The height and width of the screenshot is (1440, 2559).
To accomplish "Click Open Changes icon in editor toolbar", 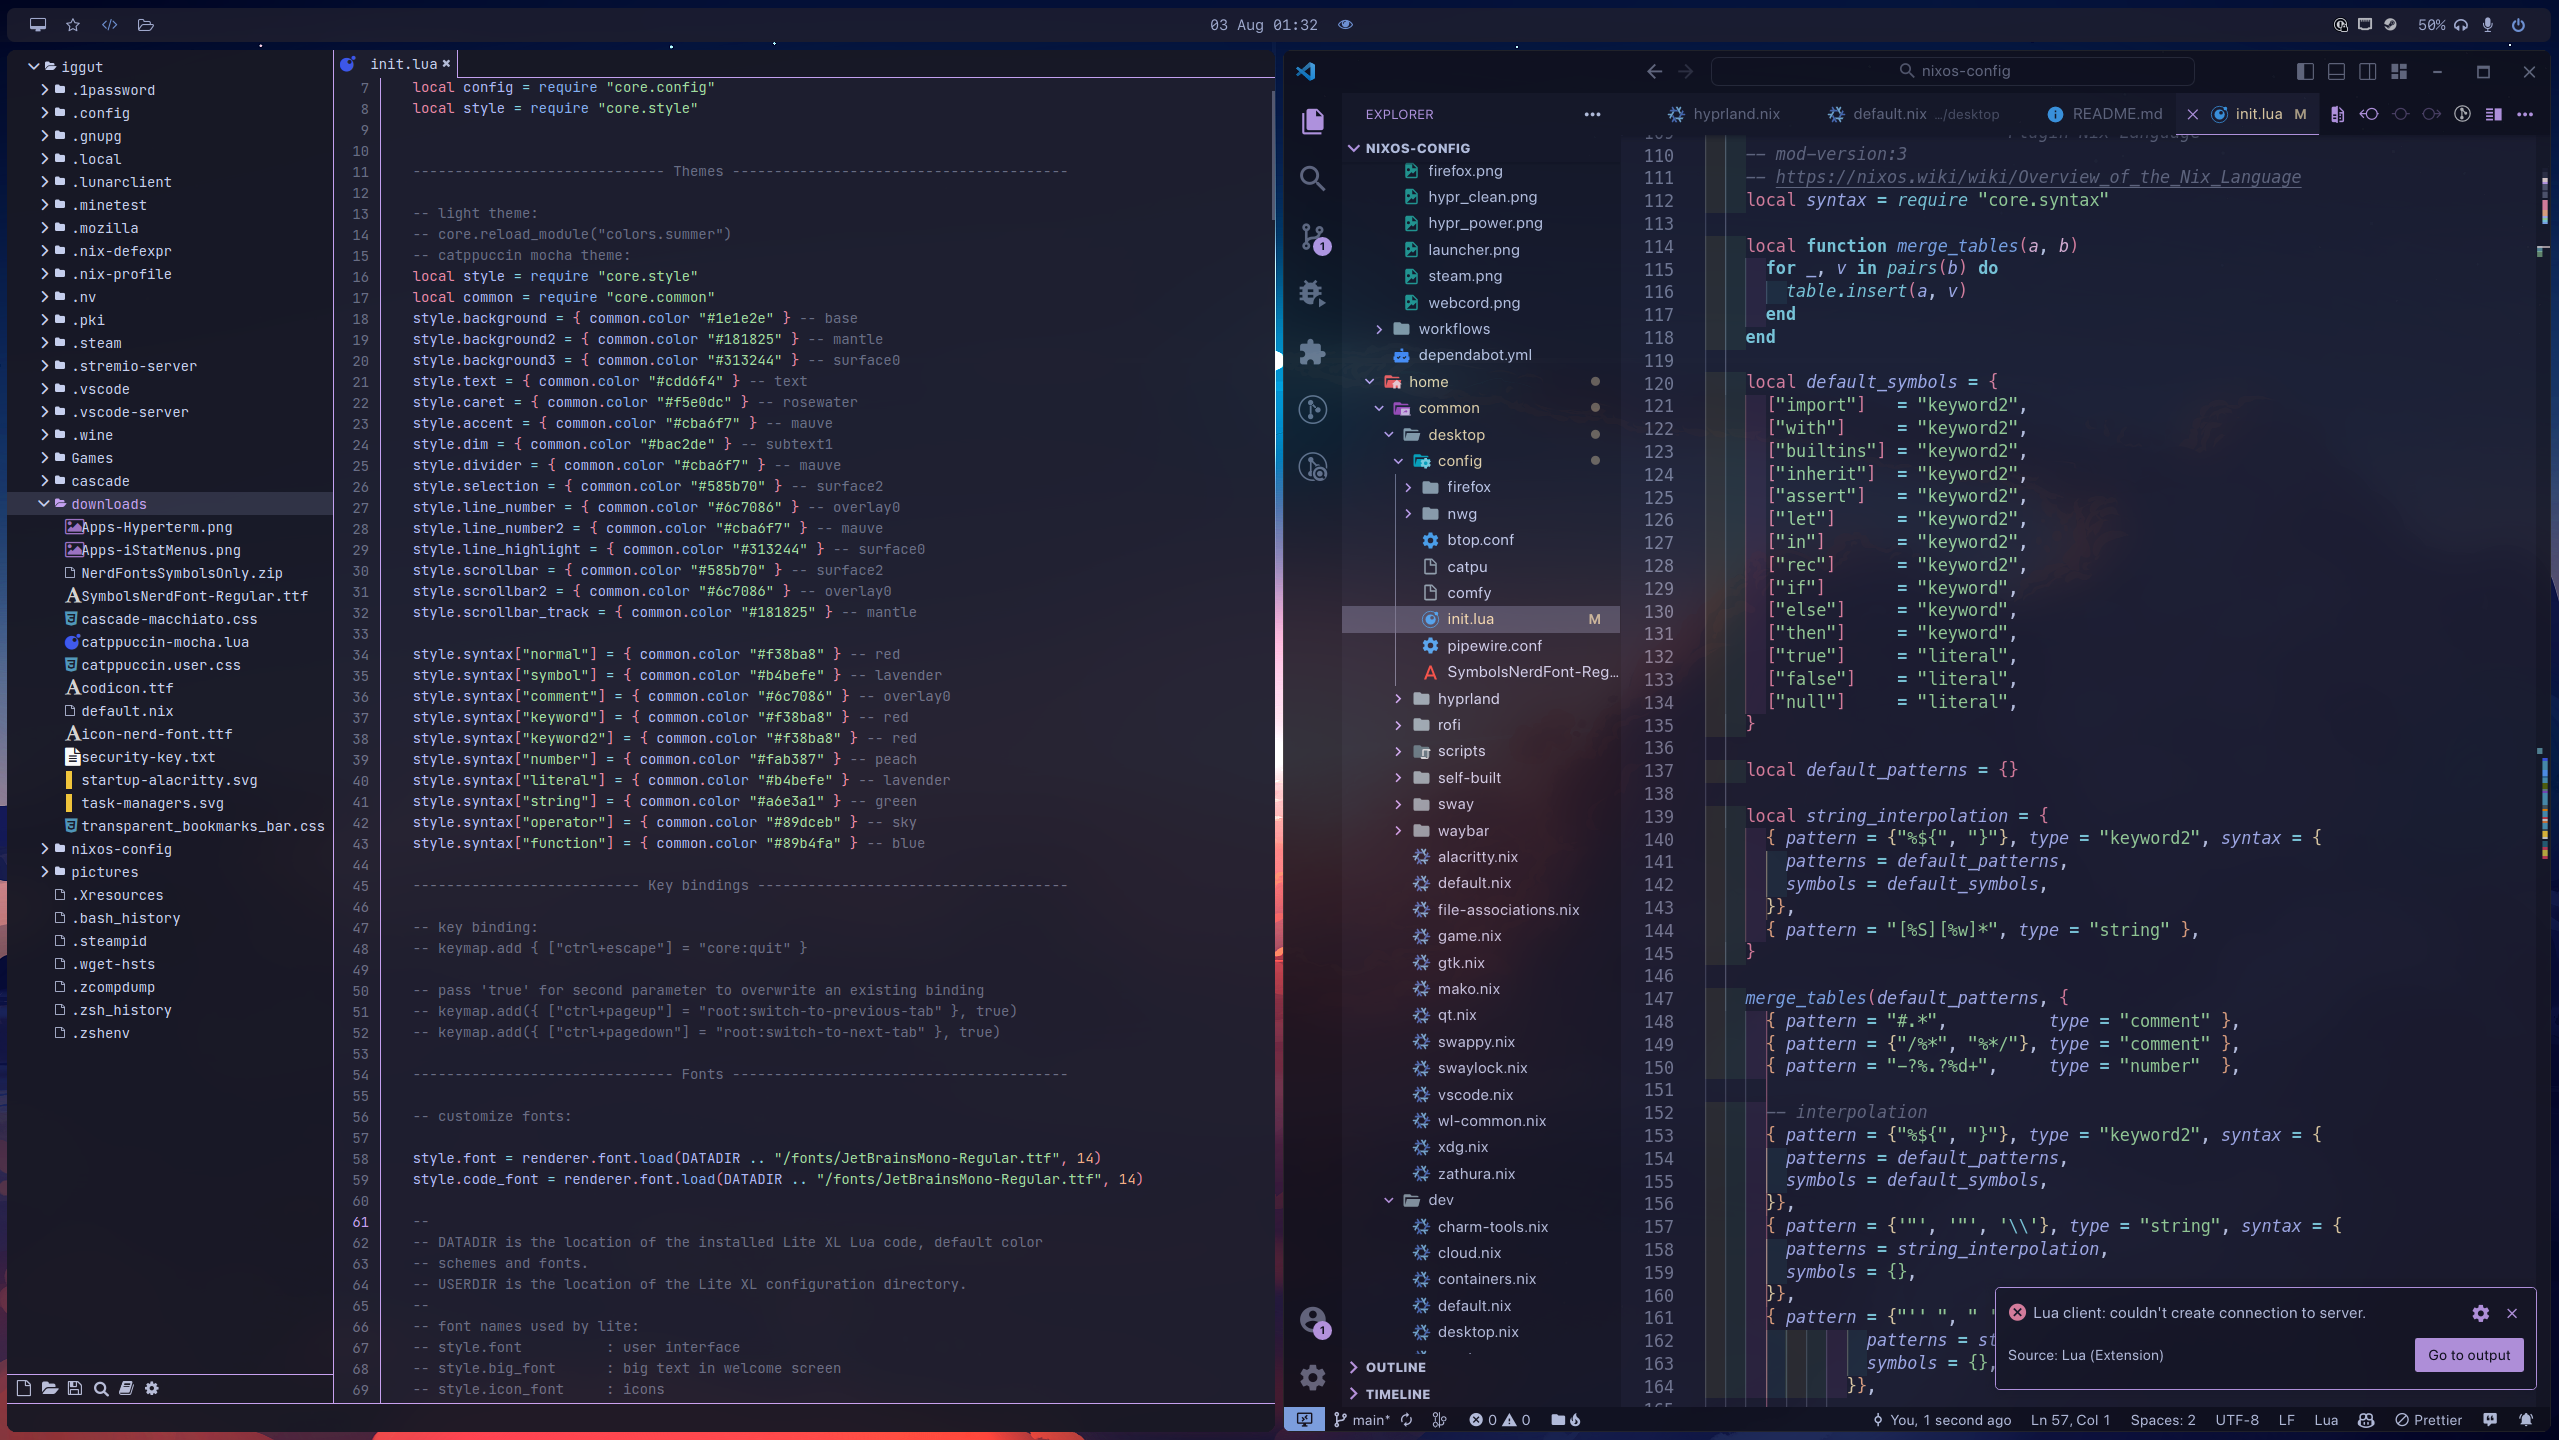I will coord(2337,114).
